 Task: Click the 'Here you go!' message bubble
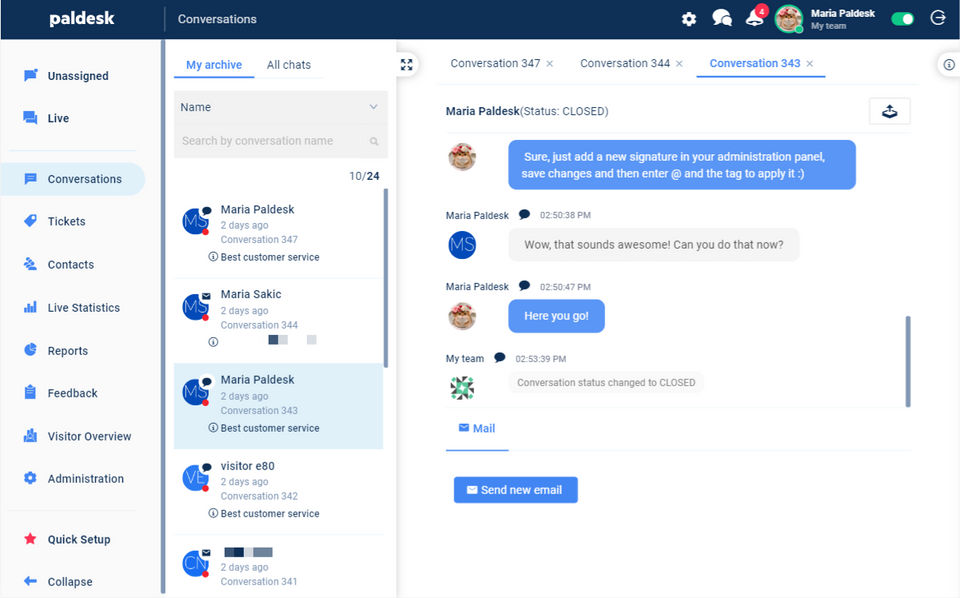[556, 316]
